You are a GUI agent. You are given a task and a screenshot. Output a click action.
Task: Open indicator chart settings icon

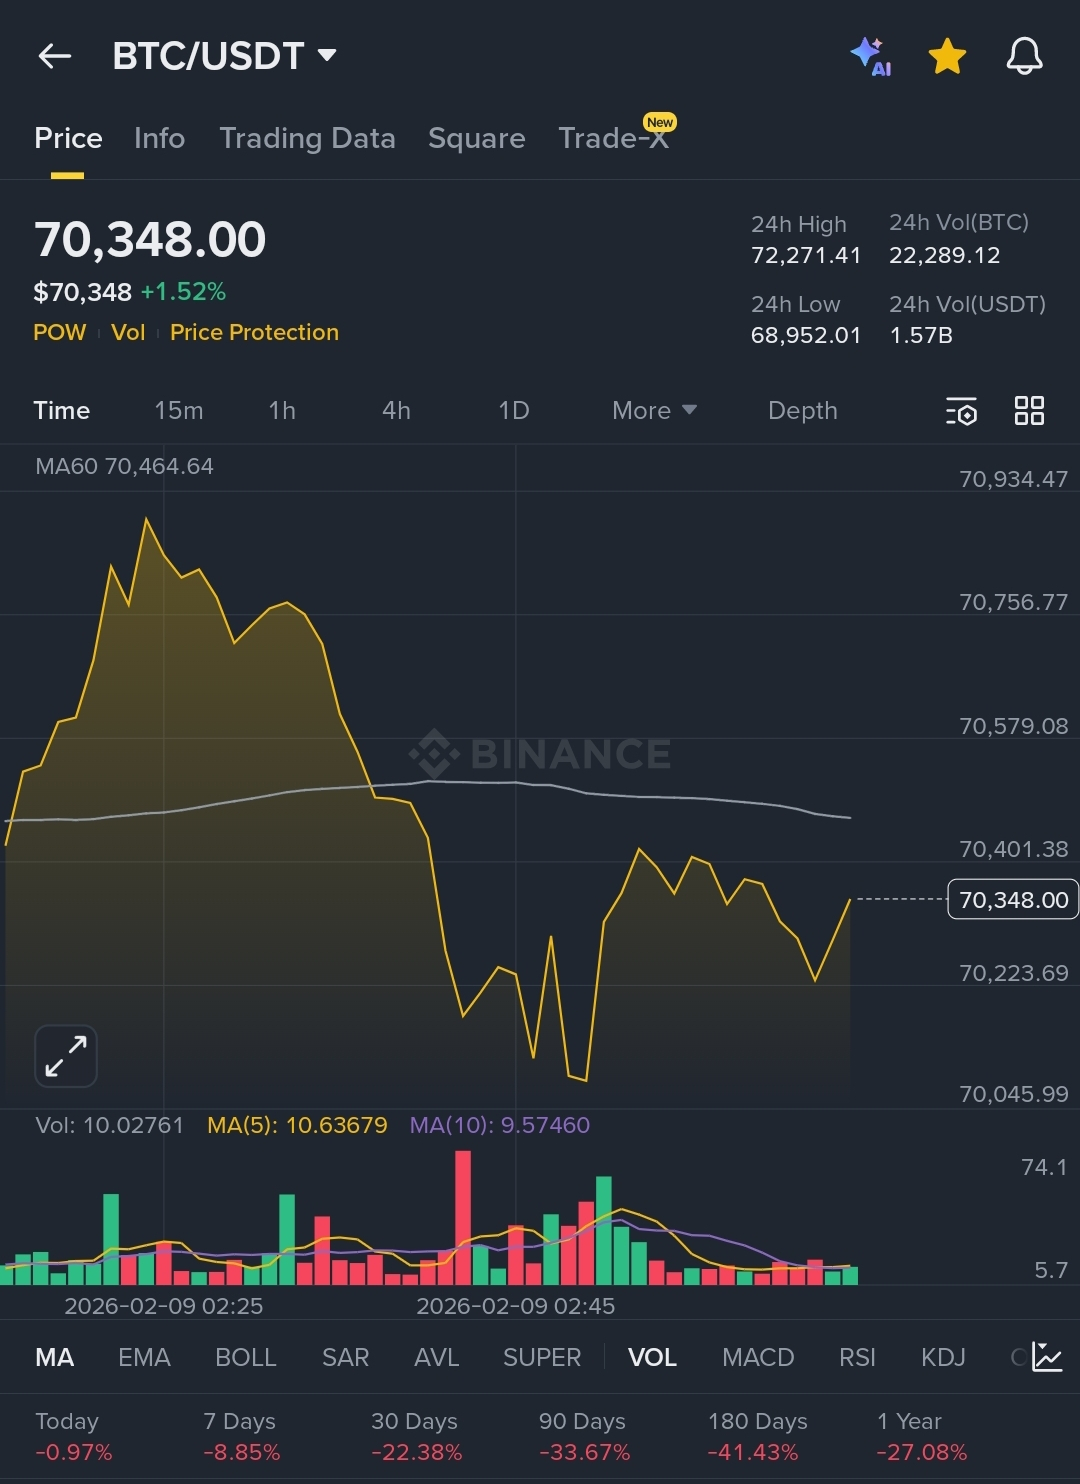pos(1047,1357)
